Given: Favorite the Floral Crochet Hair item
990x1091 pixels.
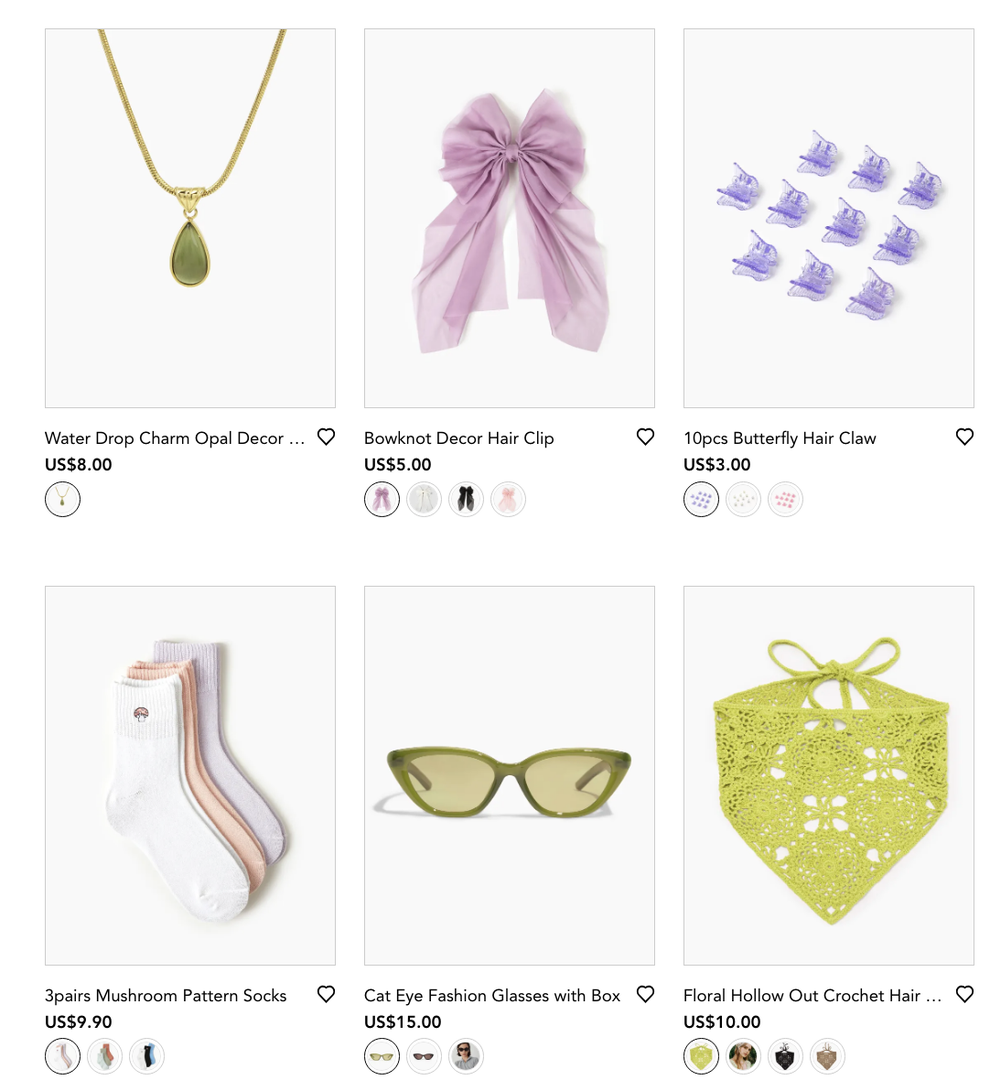Looking at the screenshot, I should tap(964, 994).
